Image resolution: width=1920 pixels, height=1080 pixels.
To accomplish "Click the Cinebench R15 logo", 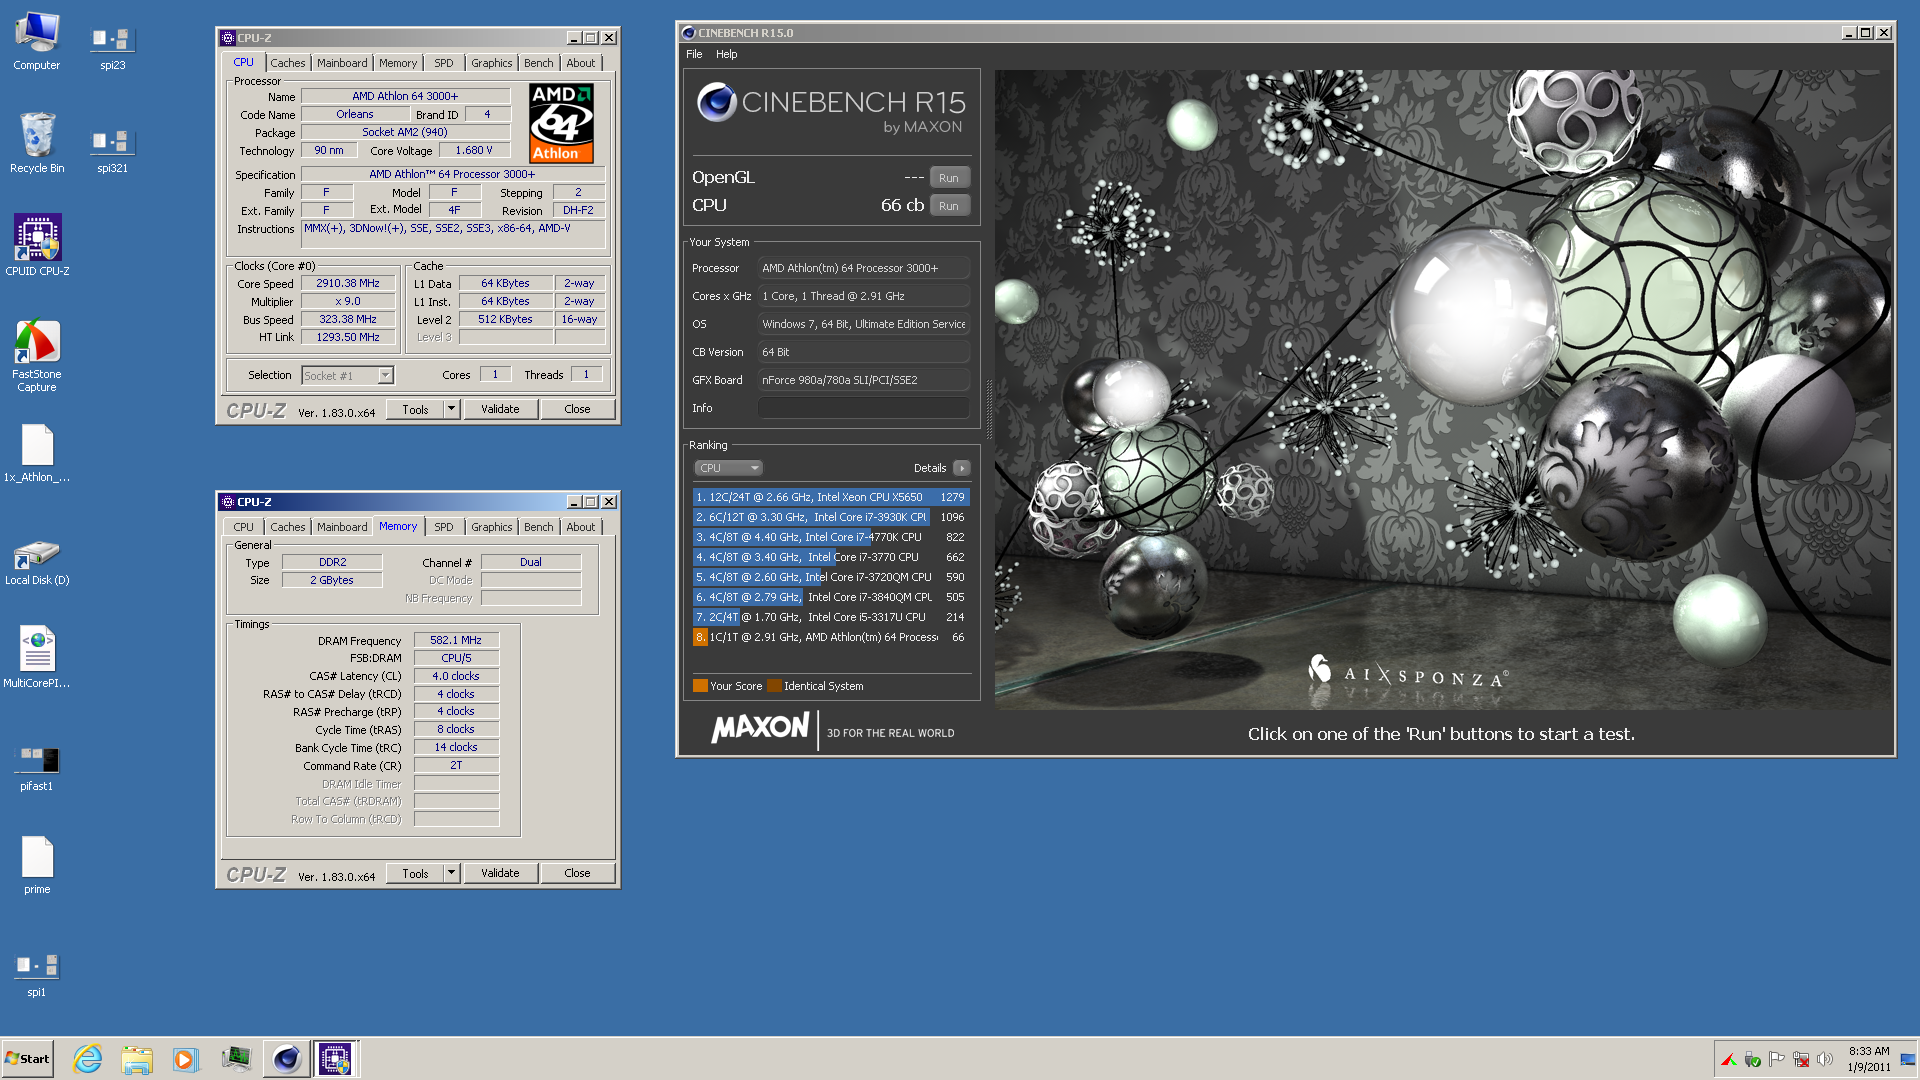I will tap(831, 109).
